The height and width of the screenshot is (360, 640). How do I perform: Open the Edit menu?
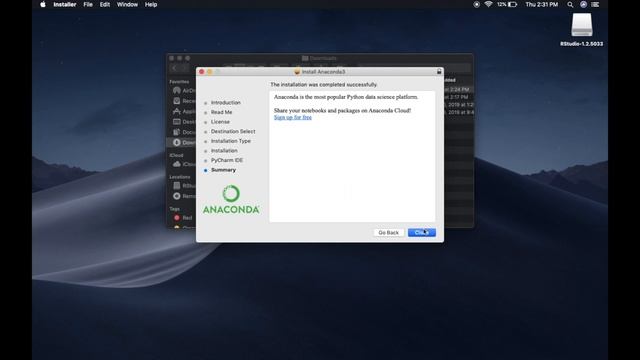point(105,4)
